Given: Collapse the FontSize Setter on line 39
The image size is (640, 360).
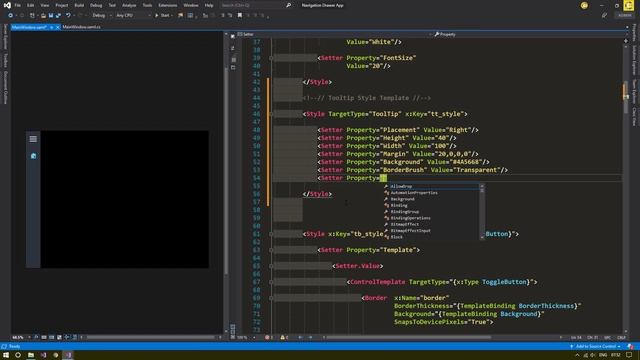Looking at the screenshot, I should [x=271, y=58].
